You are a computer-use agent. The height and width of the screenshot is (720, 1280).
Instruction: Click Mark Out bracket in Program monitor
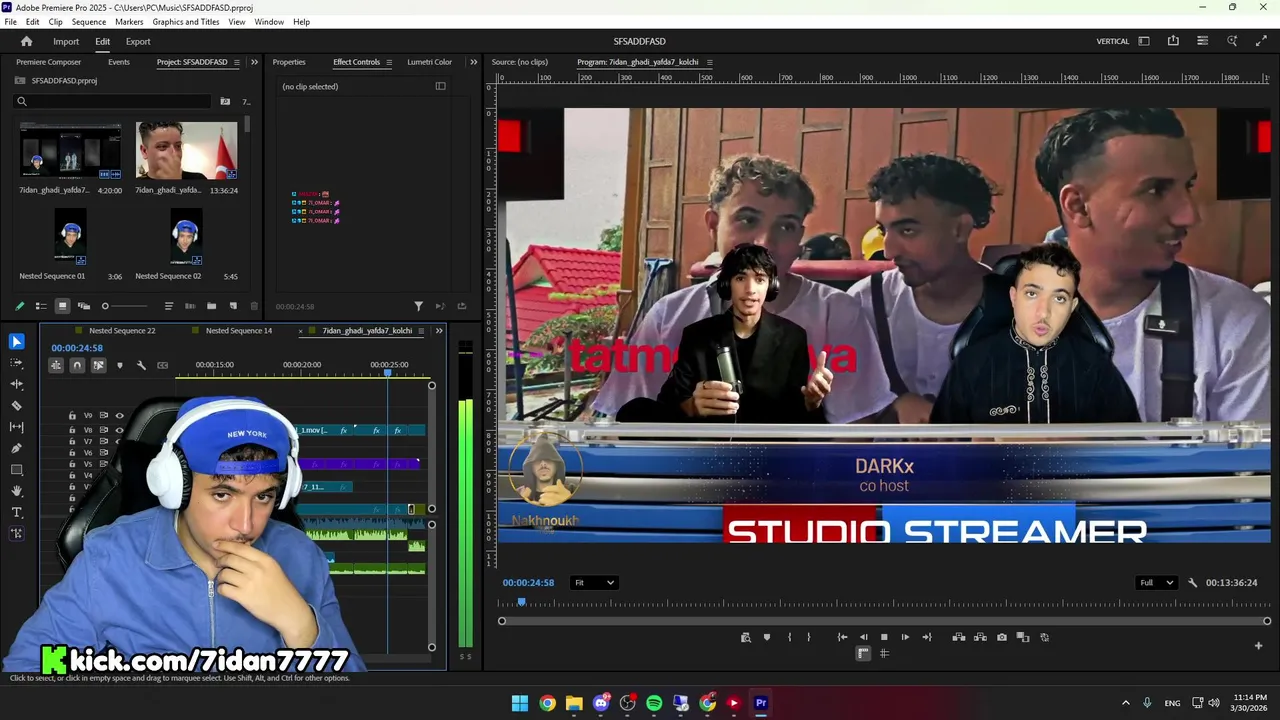[809, 637]
